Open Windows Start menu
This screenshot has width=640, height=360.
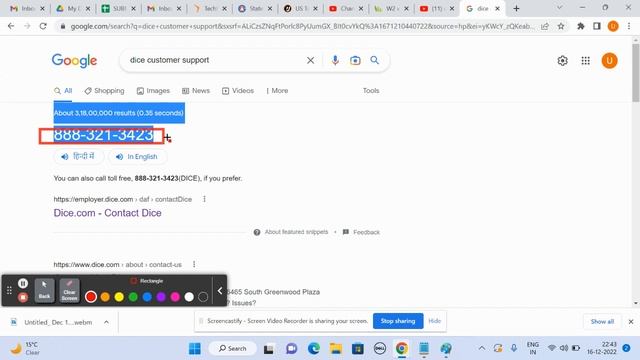[x=195, y=349]
